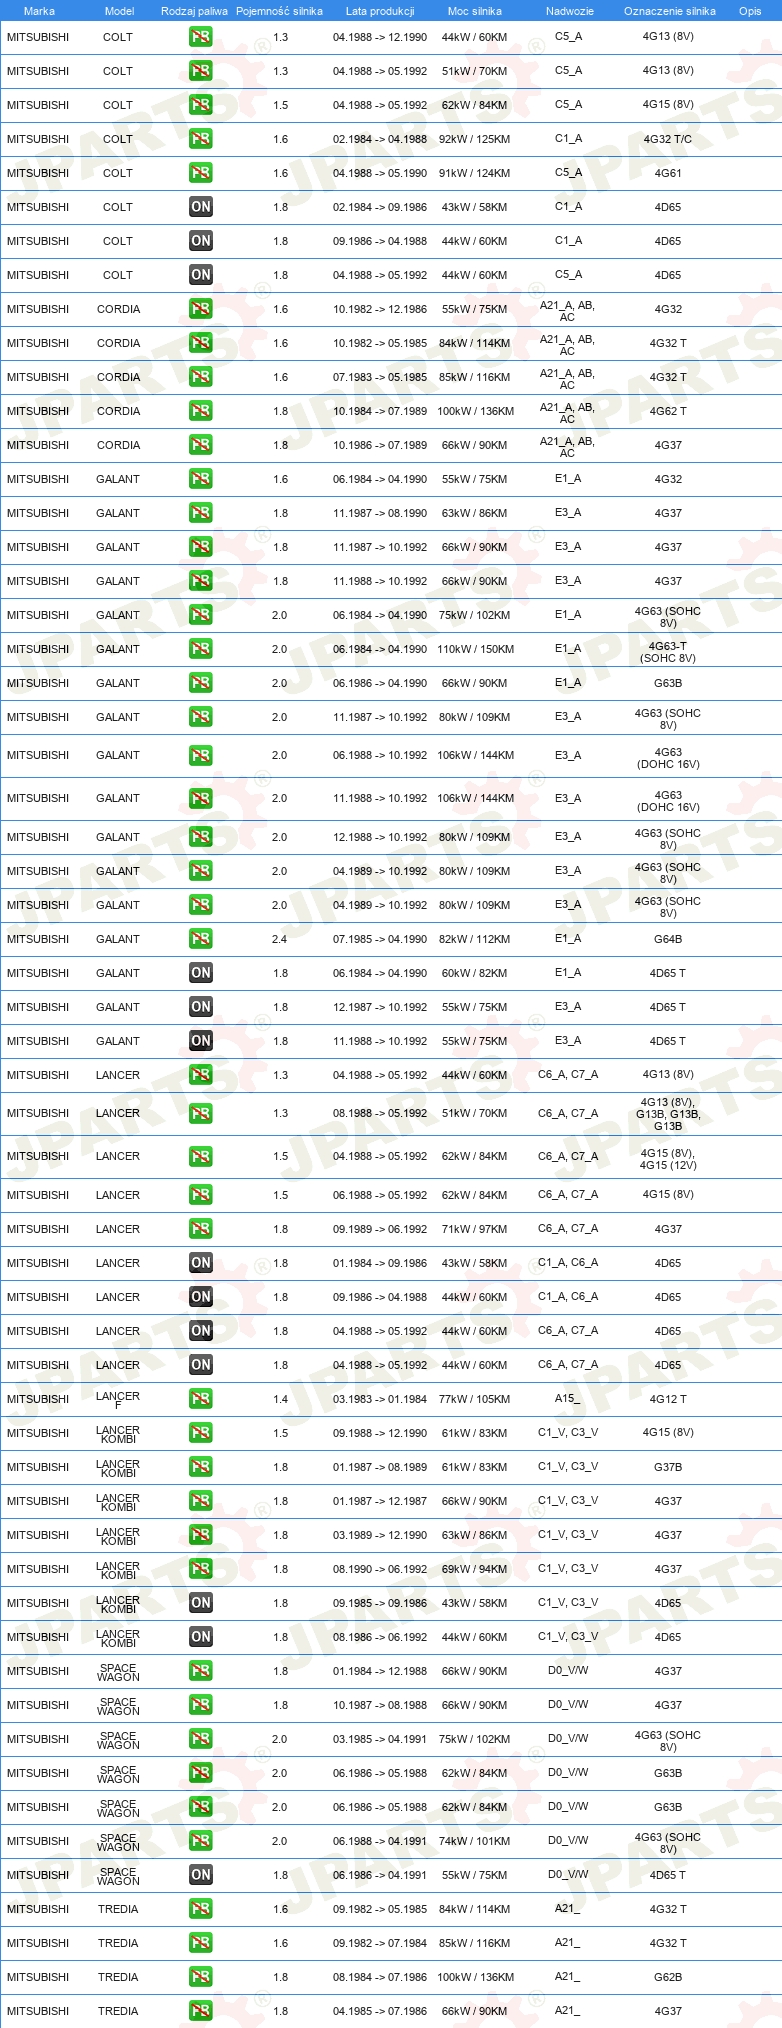
Task: Click the petrol icon in LANCER F 4G12 T row
Action: coord(201,1399)
